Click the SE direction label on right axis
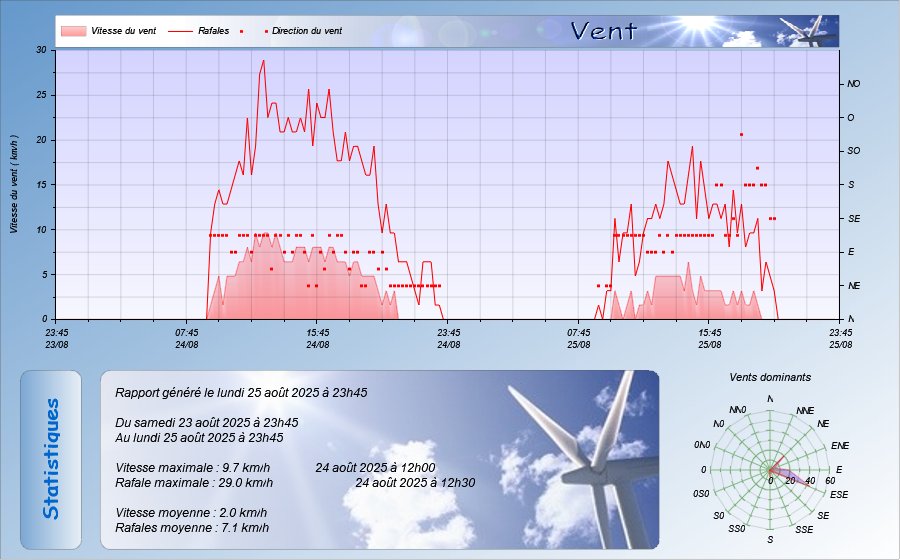900x560 pixels. pos(853,218)
